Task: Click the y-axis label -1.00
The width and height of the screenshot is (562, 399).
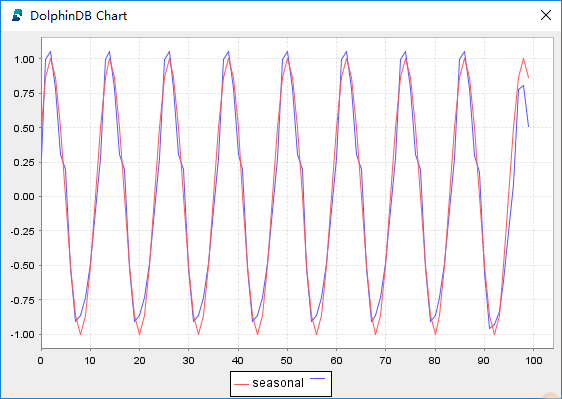Action: (x=23, y=334)
